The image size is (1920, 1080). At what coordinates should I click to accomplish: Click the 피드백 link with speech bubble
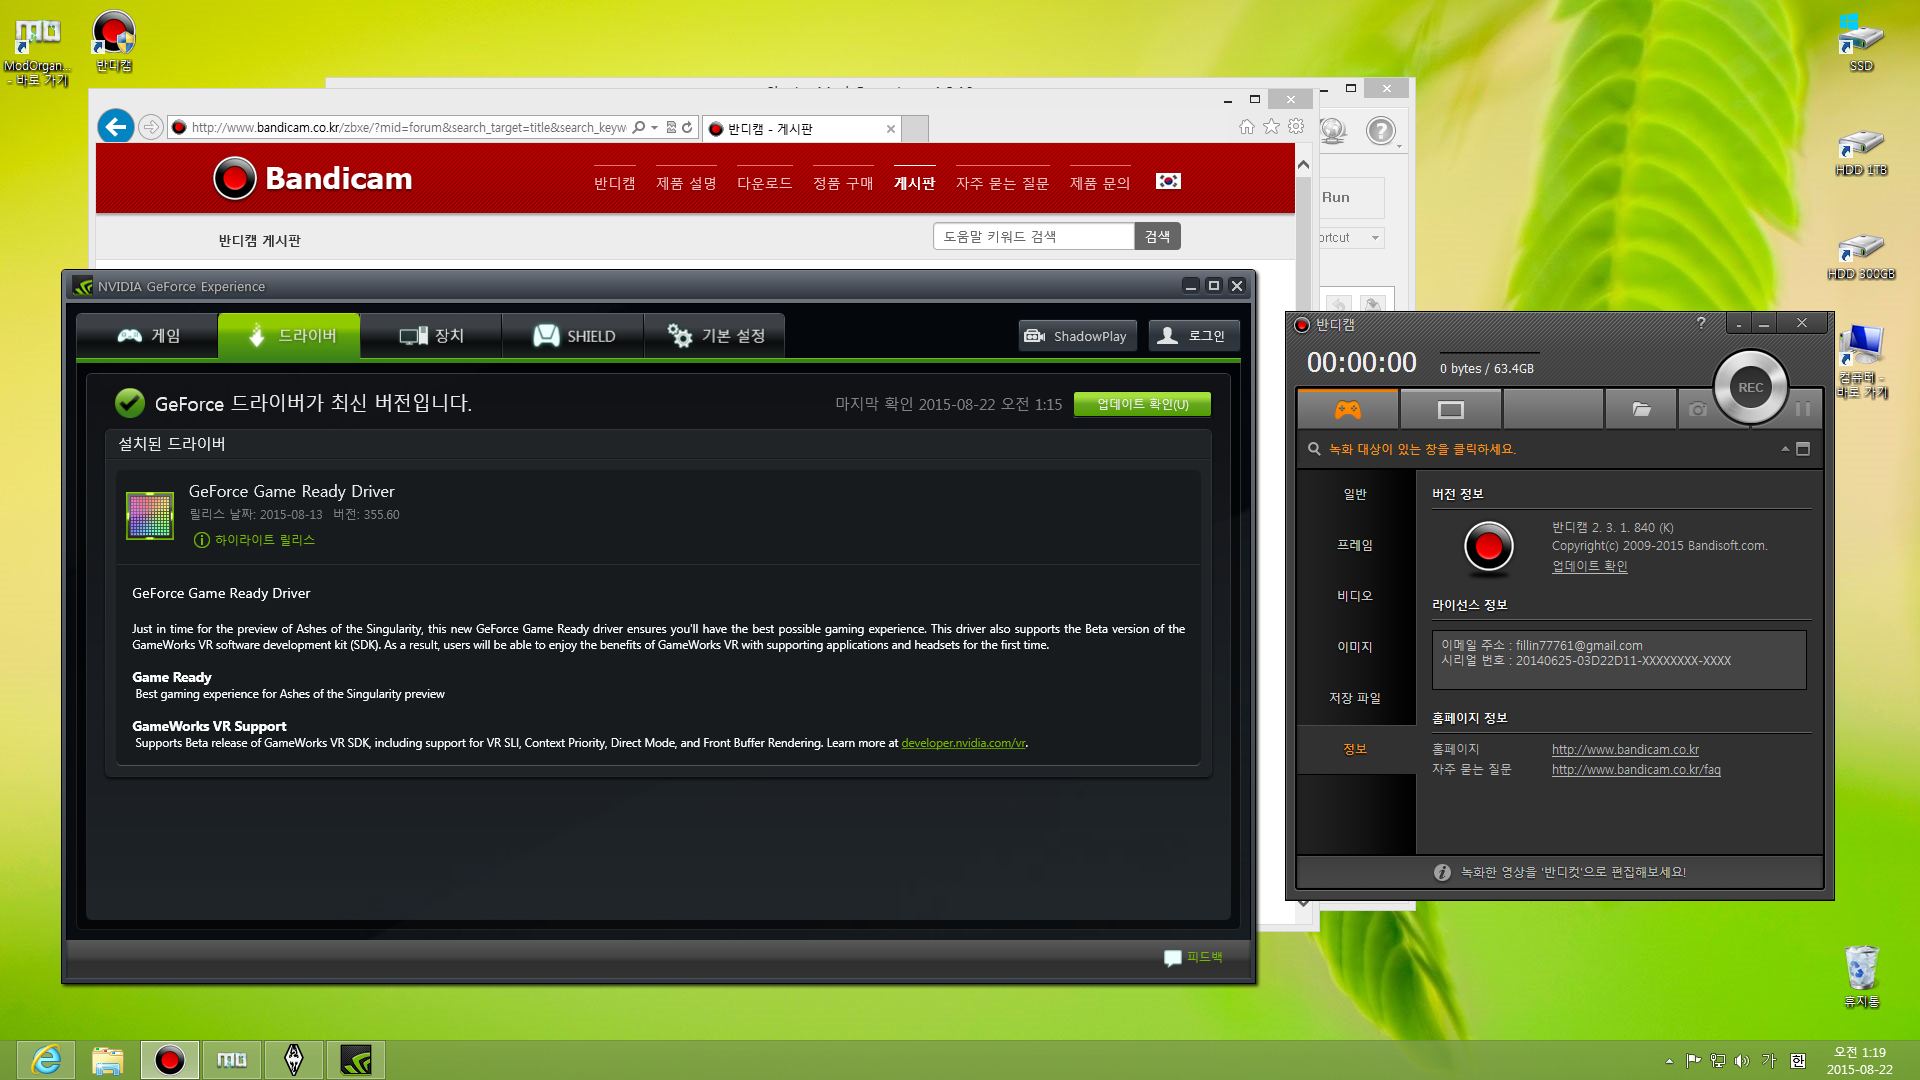pyautogui.click(x=1193, y=957)
